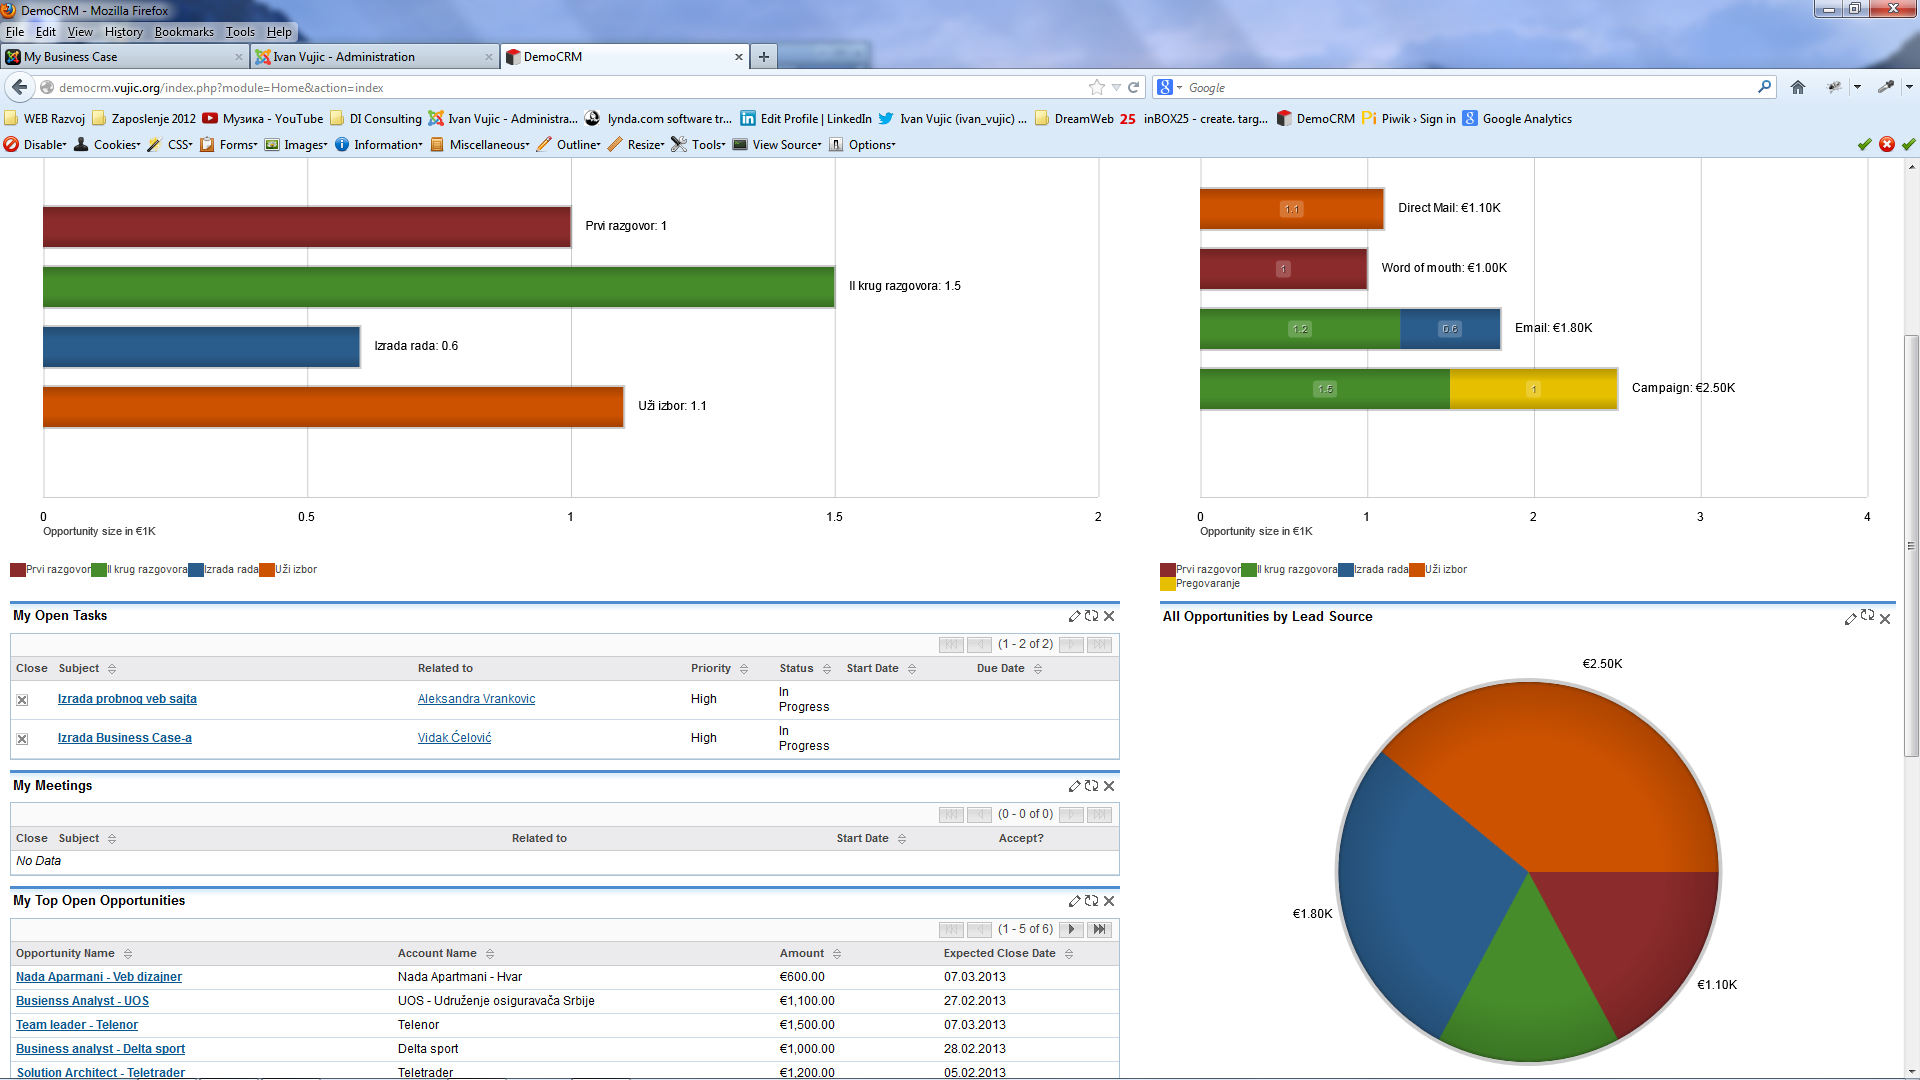Open Aleksandra Vrankovic related record

click(476, 699)
